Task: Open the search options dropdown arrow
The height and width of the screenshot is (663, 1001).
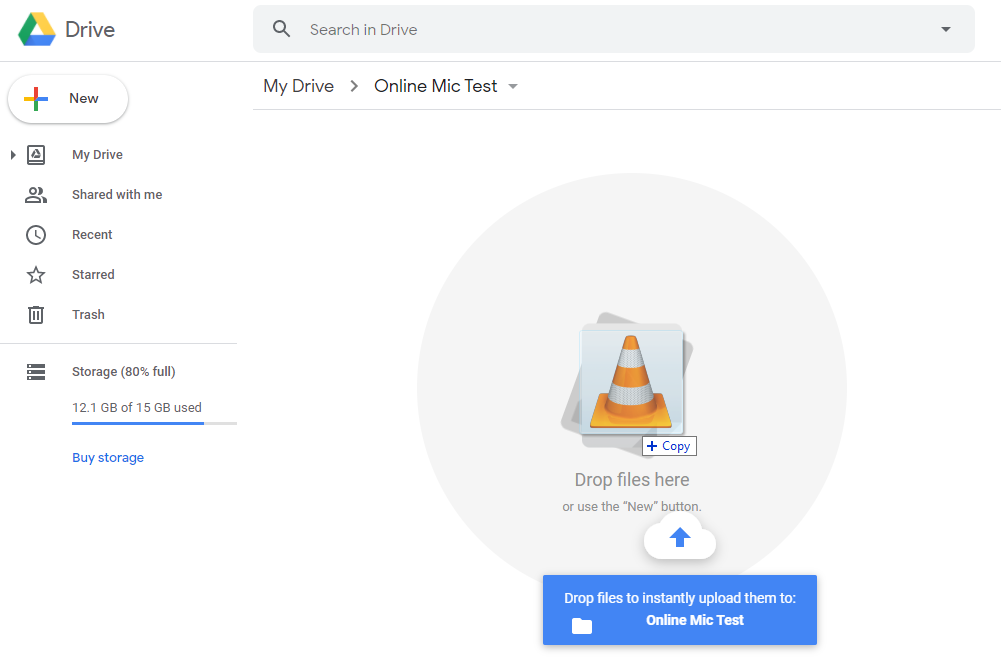Action: coord(945,29)
